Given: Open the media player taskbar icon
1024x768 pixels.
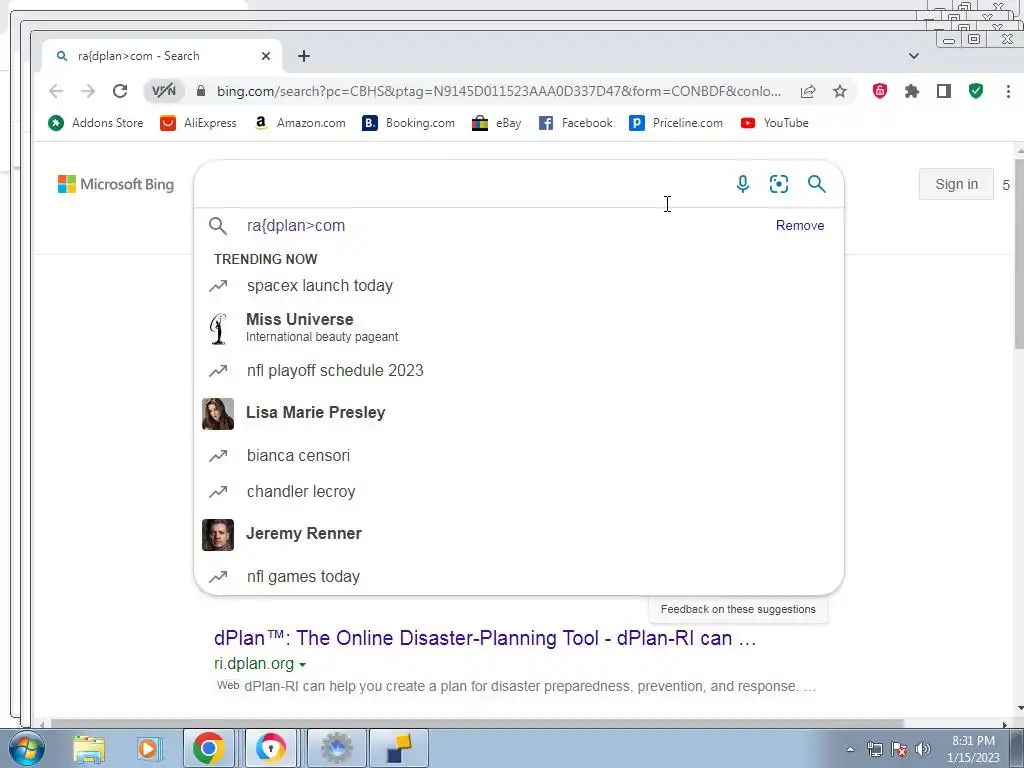Looking at the screenshot, I should tap(148, 748).
